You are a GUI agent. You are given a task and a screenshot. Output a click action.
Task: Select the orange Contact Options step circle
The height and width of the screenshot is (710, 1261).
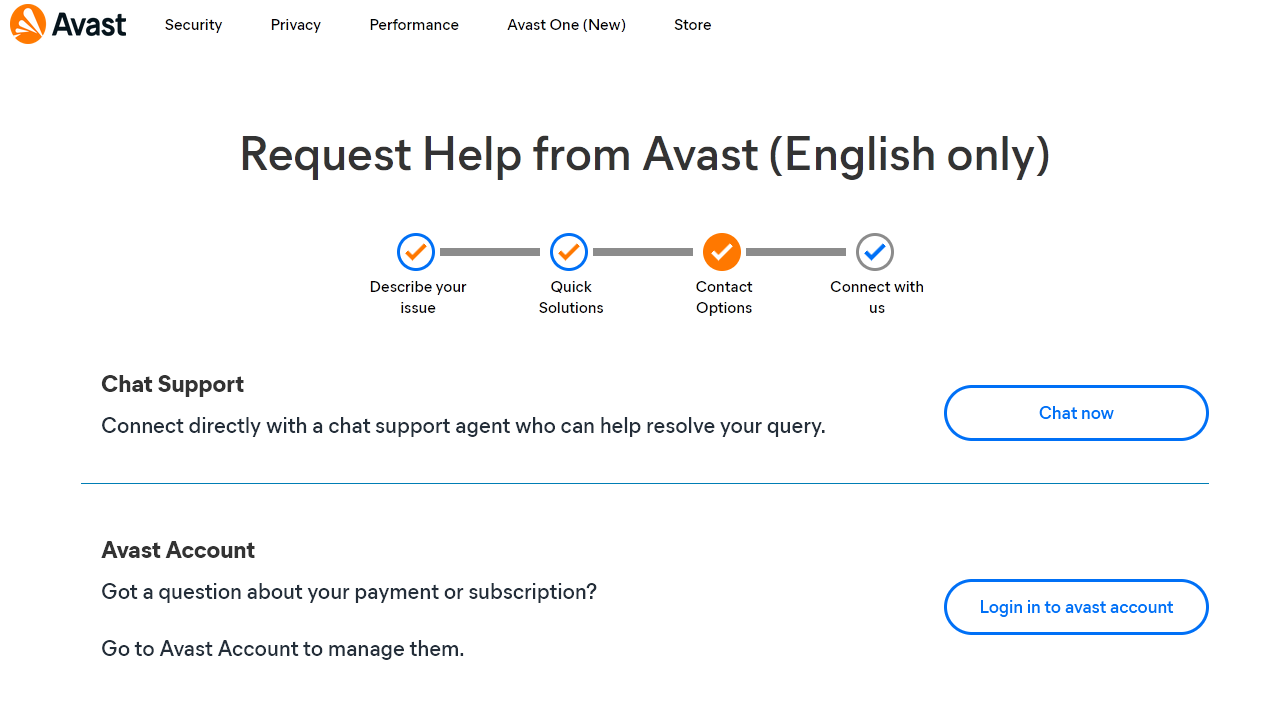(x=721, y=252)
